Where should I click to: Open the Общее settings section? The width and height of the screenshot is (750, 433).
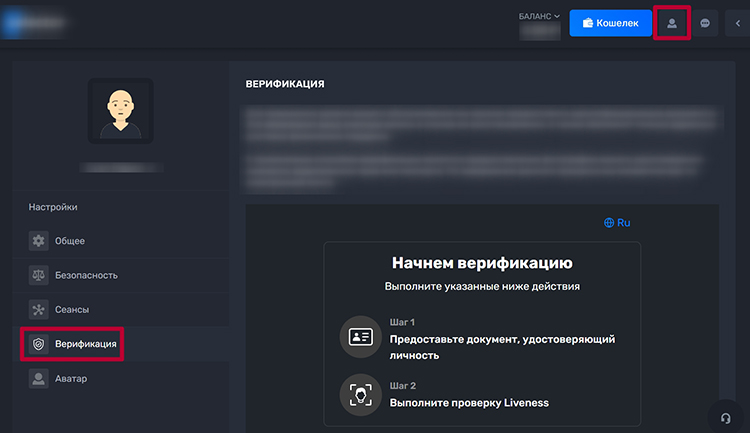click(x=121, y=241)
